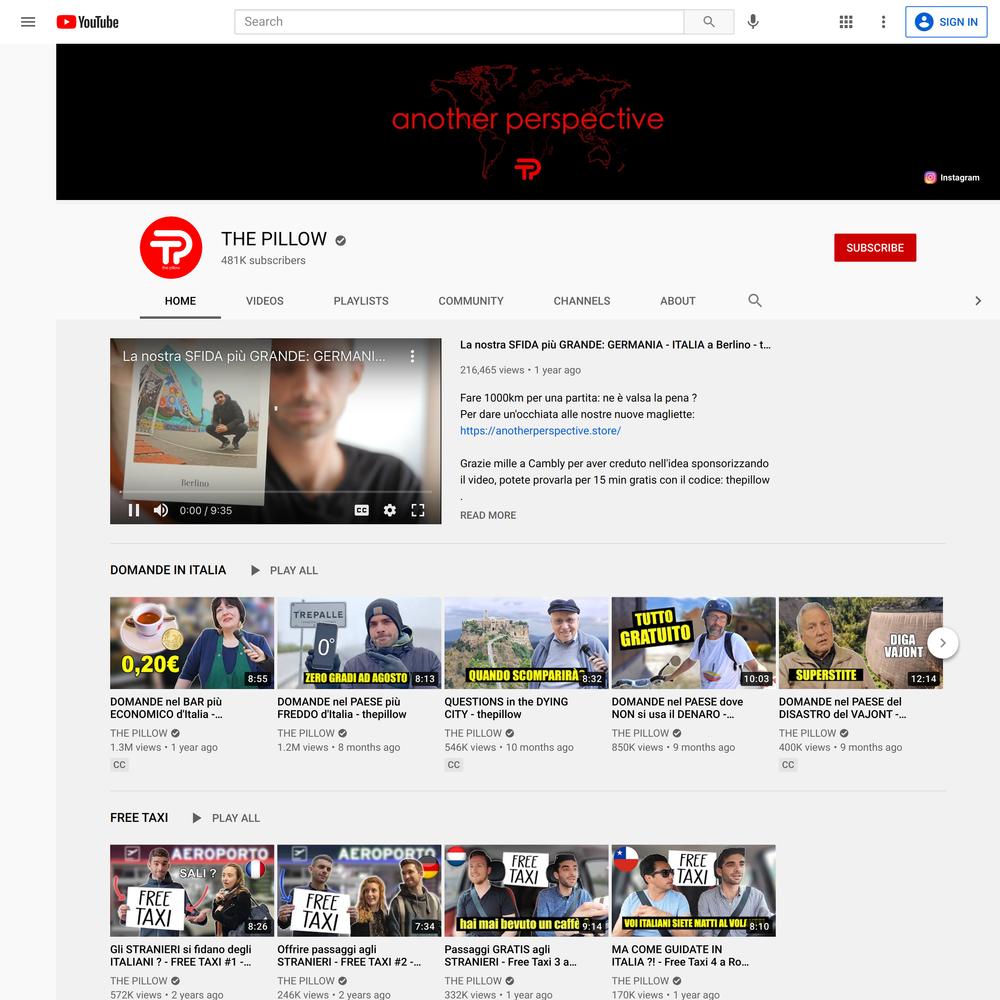This screenshot has height=1000, width=1000.
Task: Open the Instagram link on banner
Action: [952, 177]
